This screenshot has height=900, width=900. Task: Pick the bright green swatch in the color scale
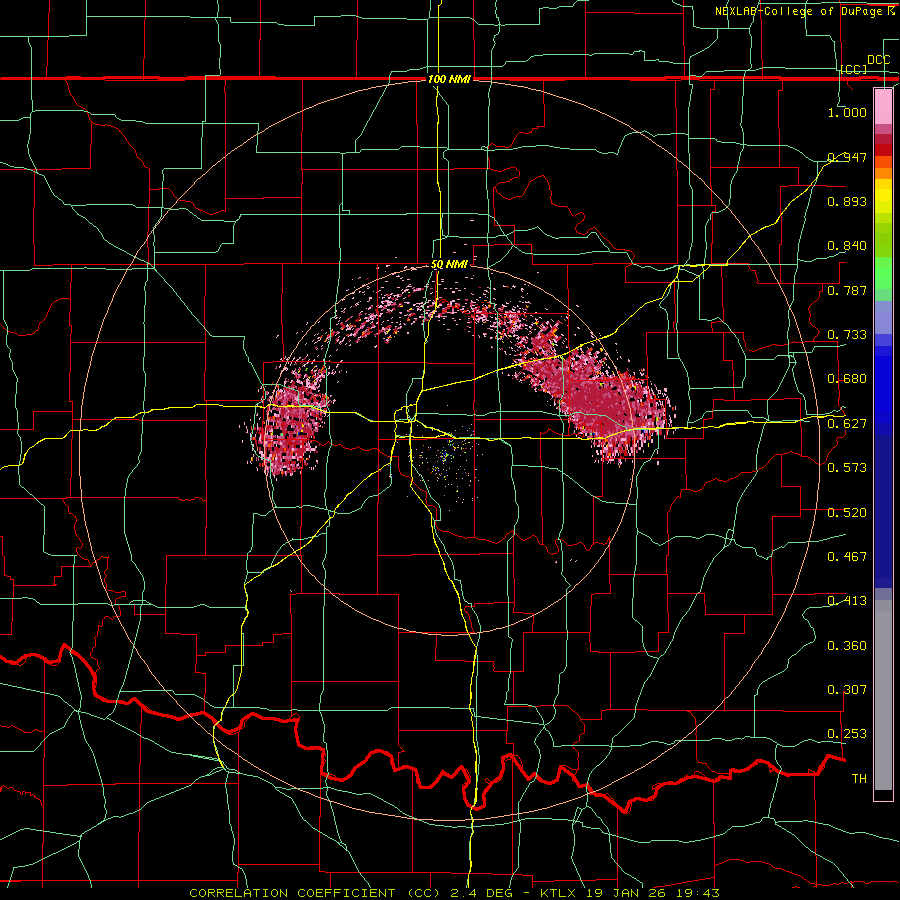coord(883,273)
